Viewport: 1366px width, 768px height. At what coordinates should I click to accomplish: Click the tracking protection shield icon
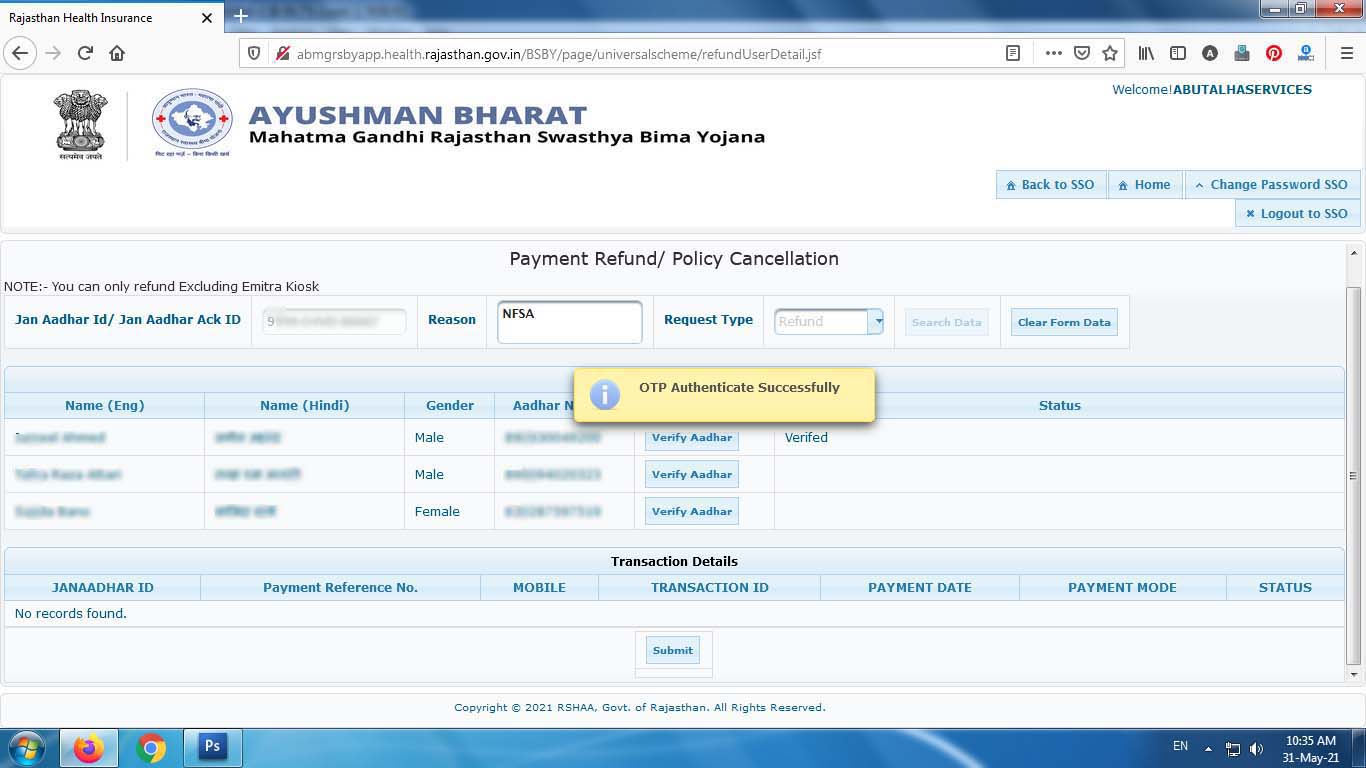tap(254, 53)
